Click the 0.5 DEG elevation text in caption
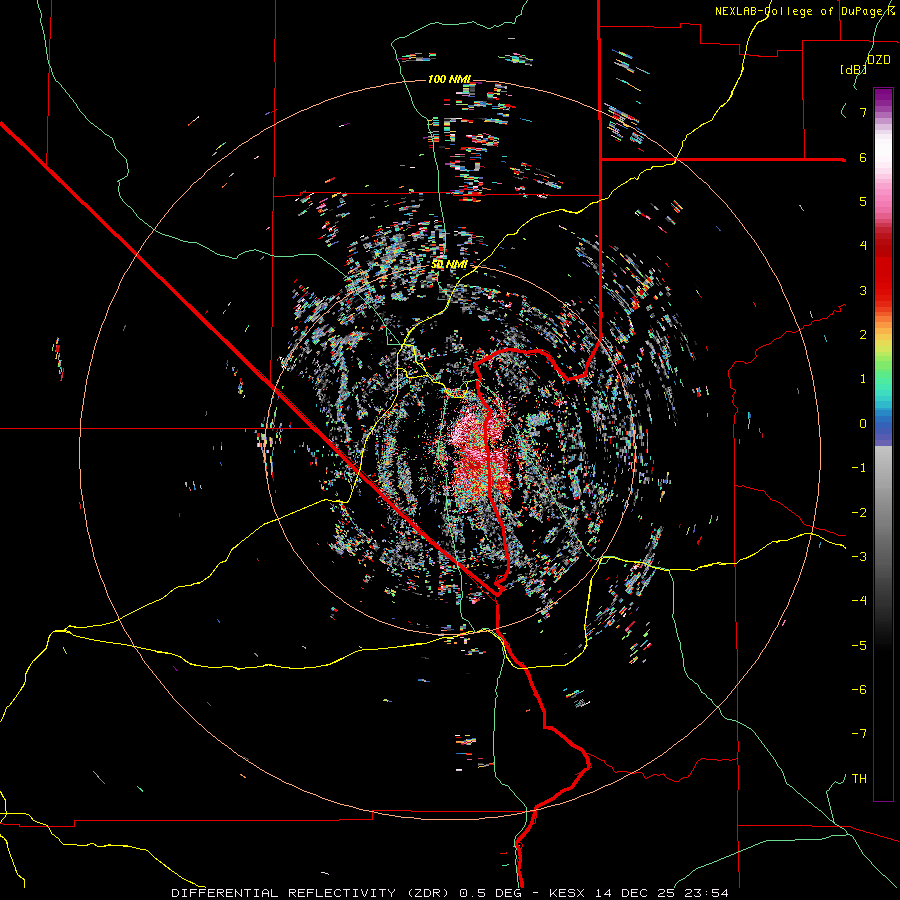This screenshot has width=900, height=900. tap(490, 893)
